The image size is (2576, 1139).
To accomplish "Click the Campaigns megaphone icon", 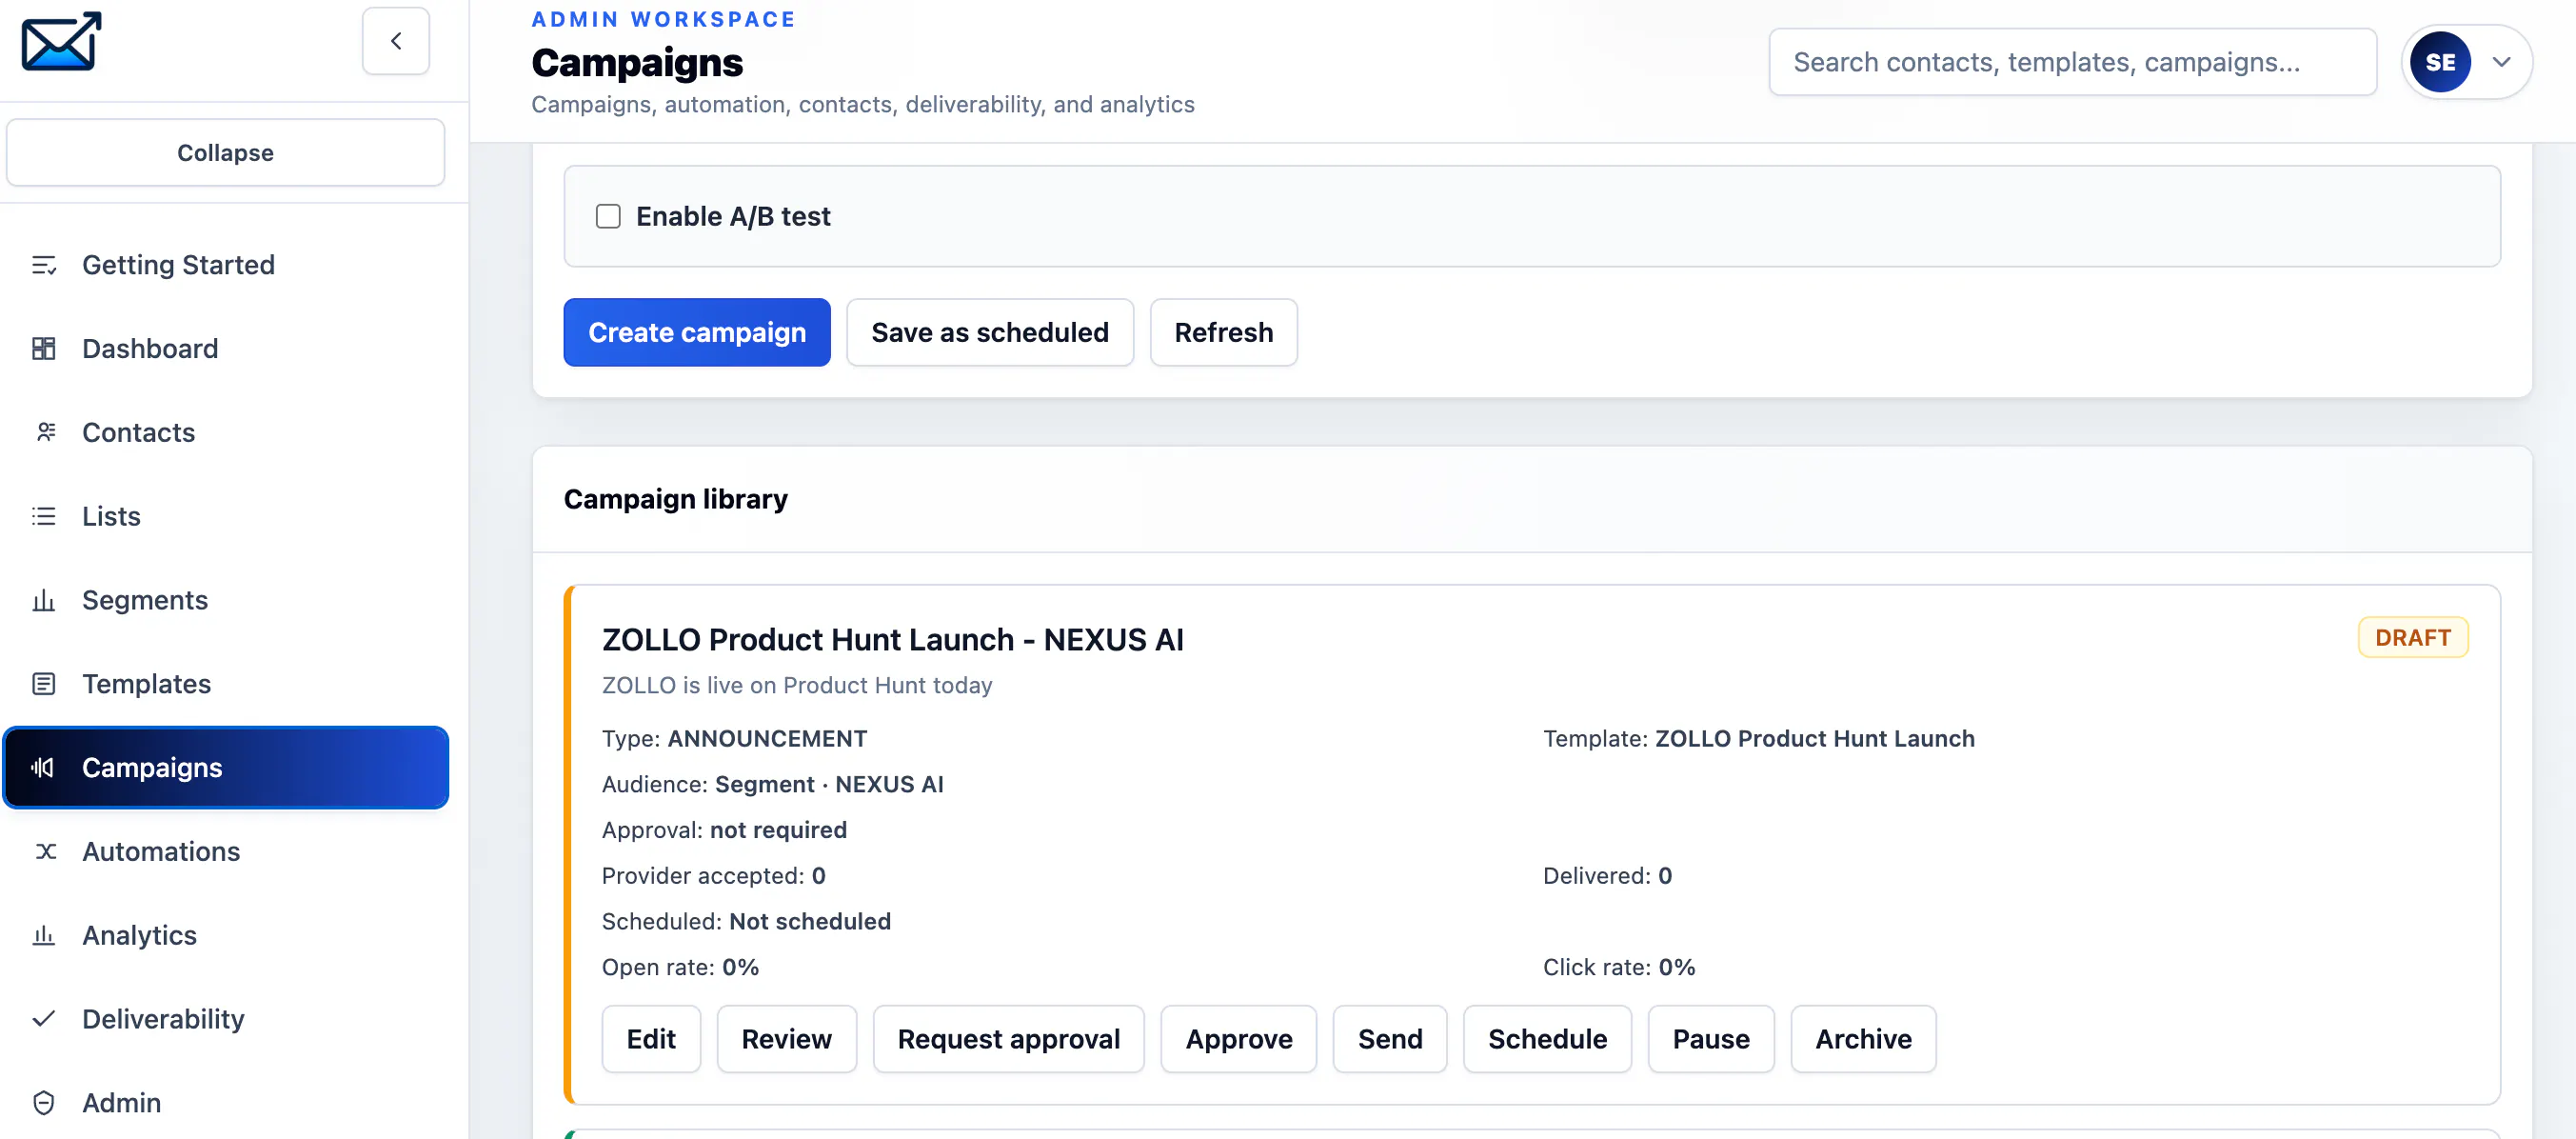I will [x=44, y=768].
